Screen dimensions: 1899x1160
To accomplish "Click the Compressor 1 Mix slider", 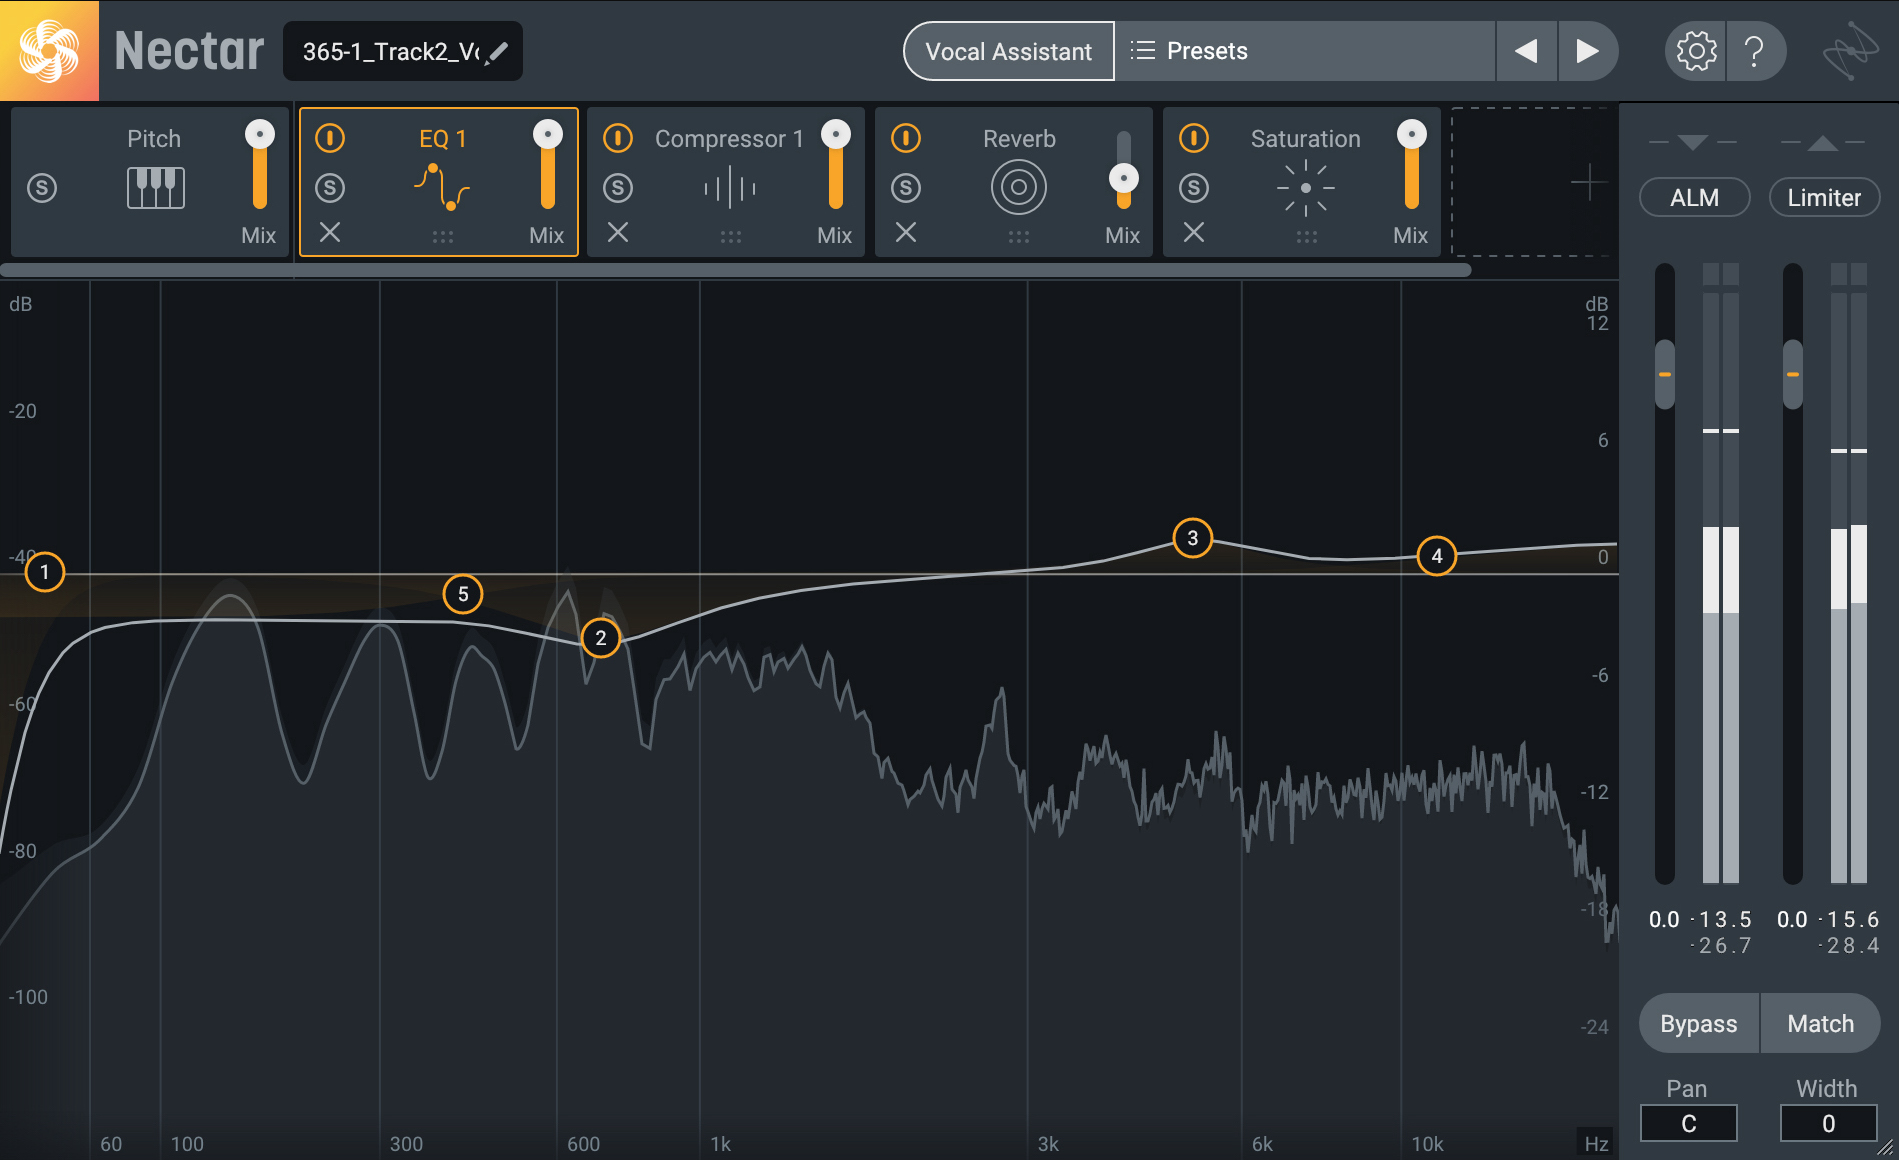I will 836,165.
